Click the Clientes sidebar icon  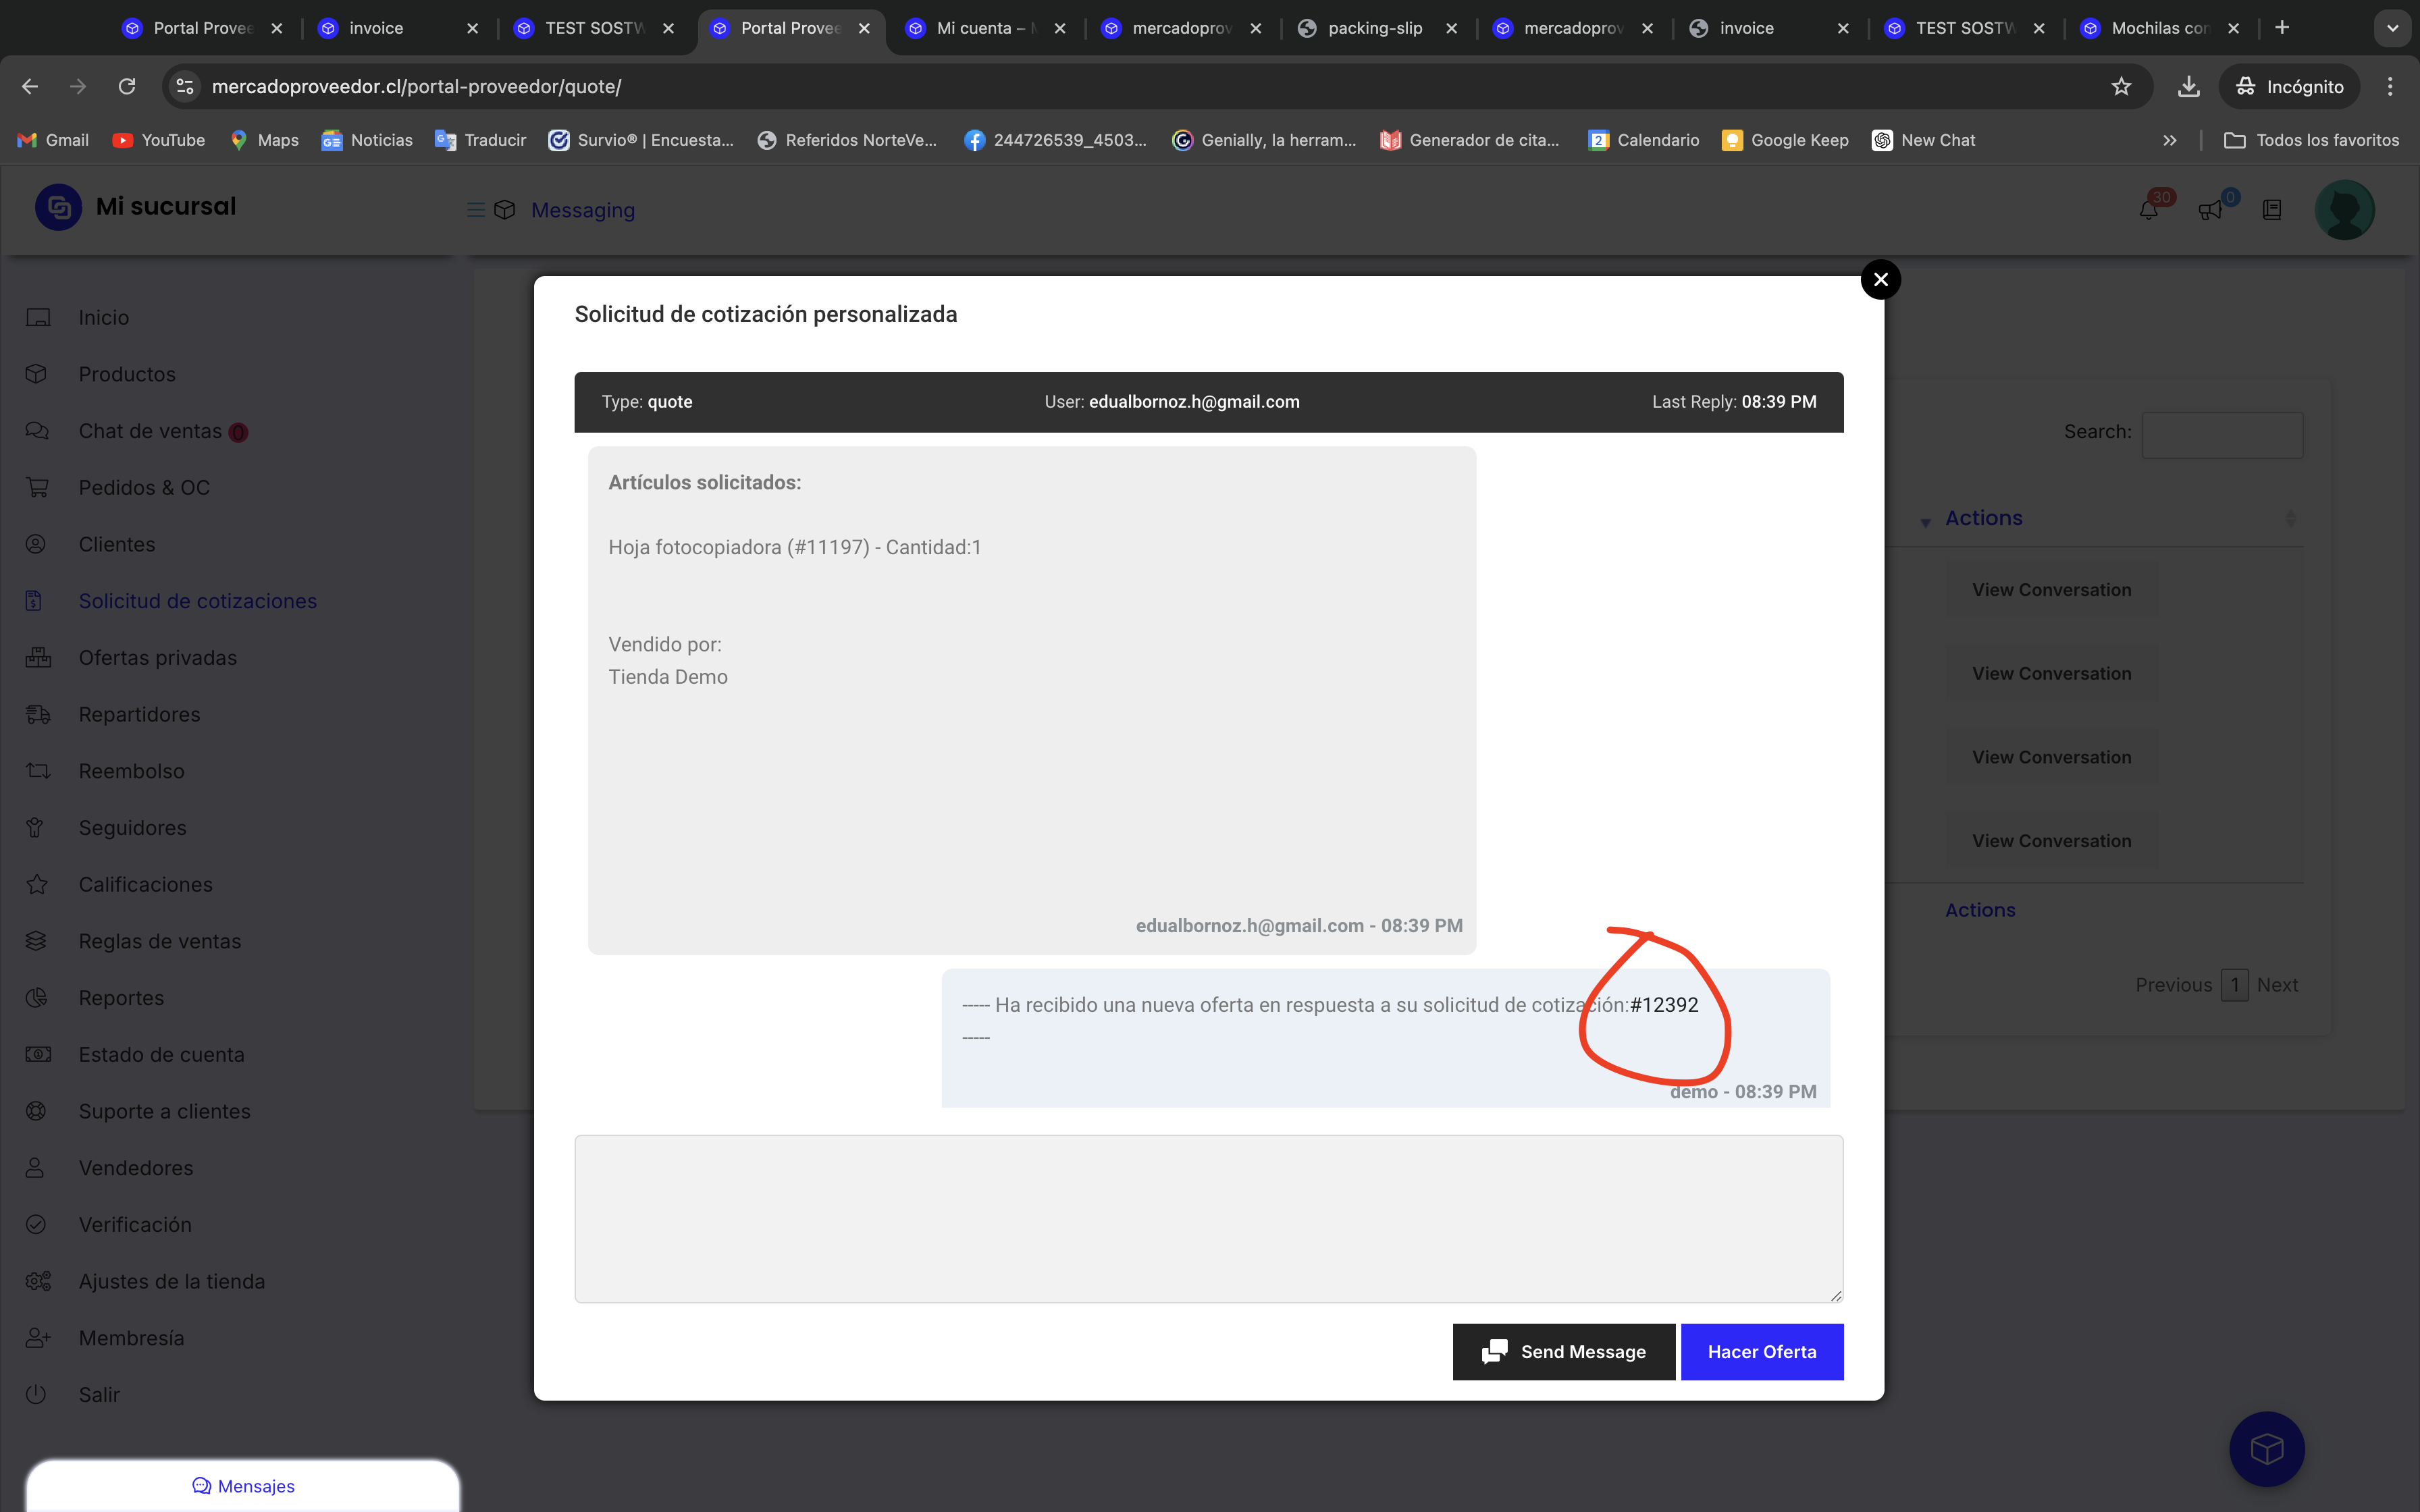36,544
